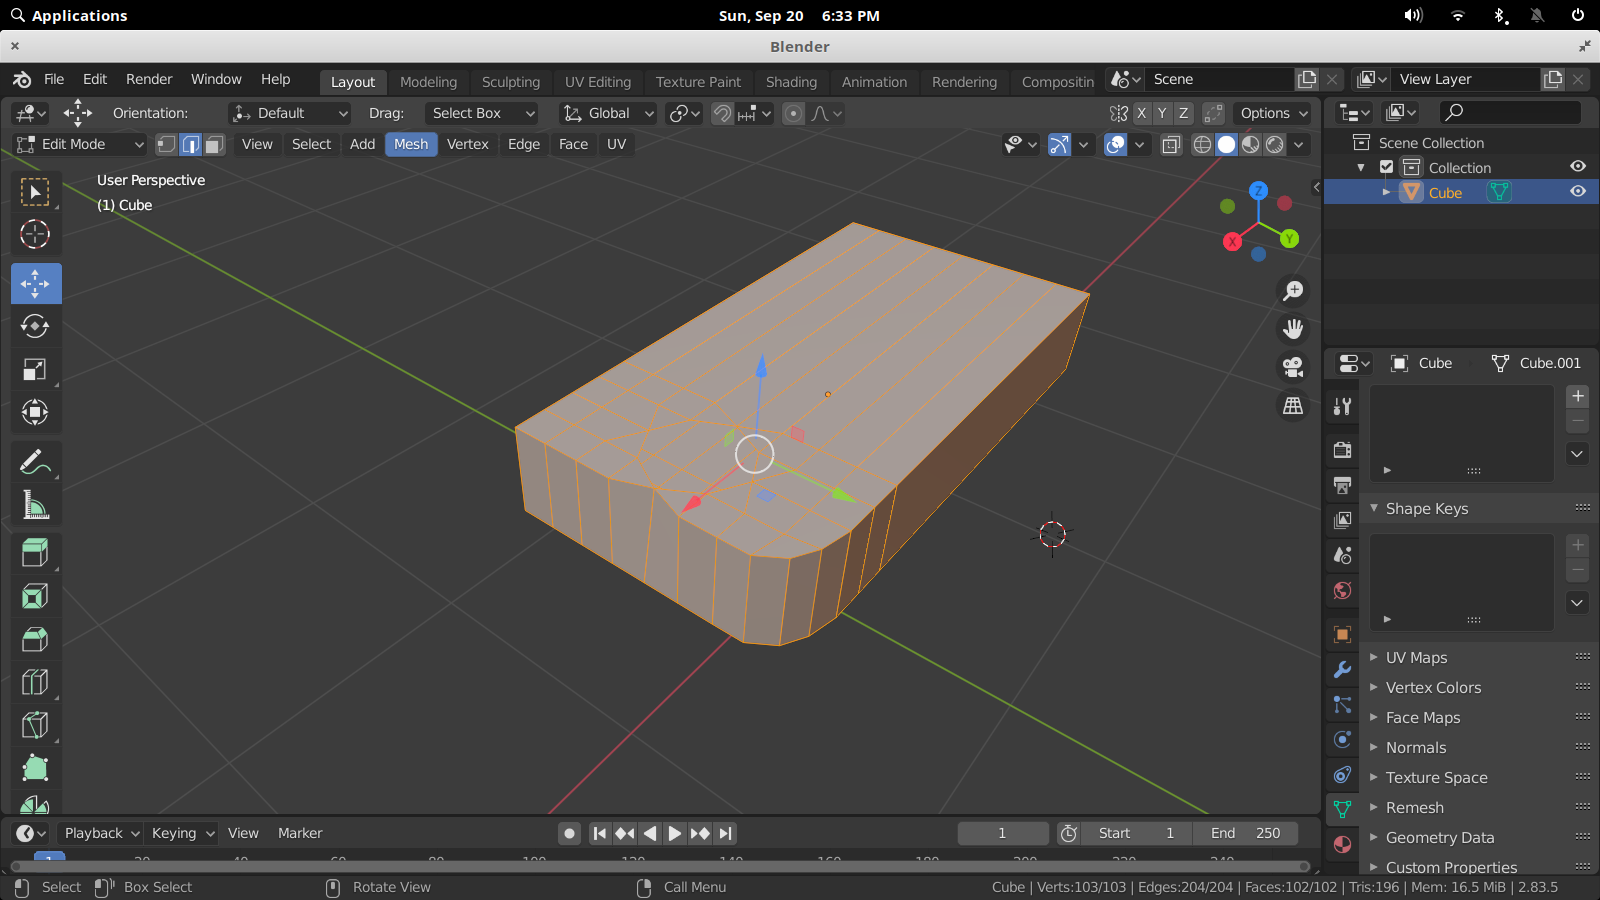Enable face select mode
Viewport: 1600px width, 900px height.
[x=214, y=144]
